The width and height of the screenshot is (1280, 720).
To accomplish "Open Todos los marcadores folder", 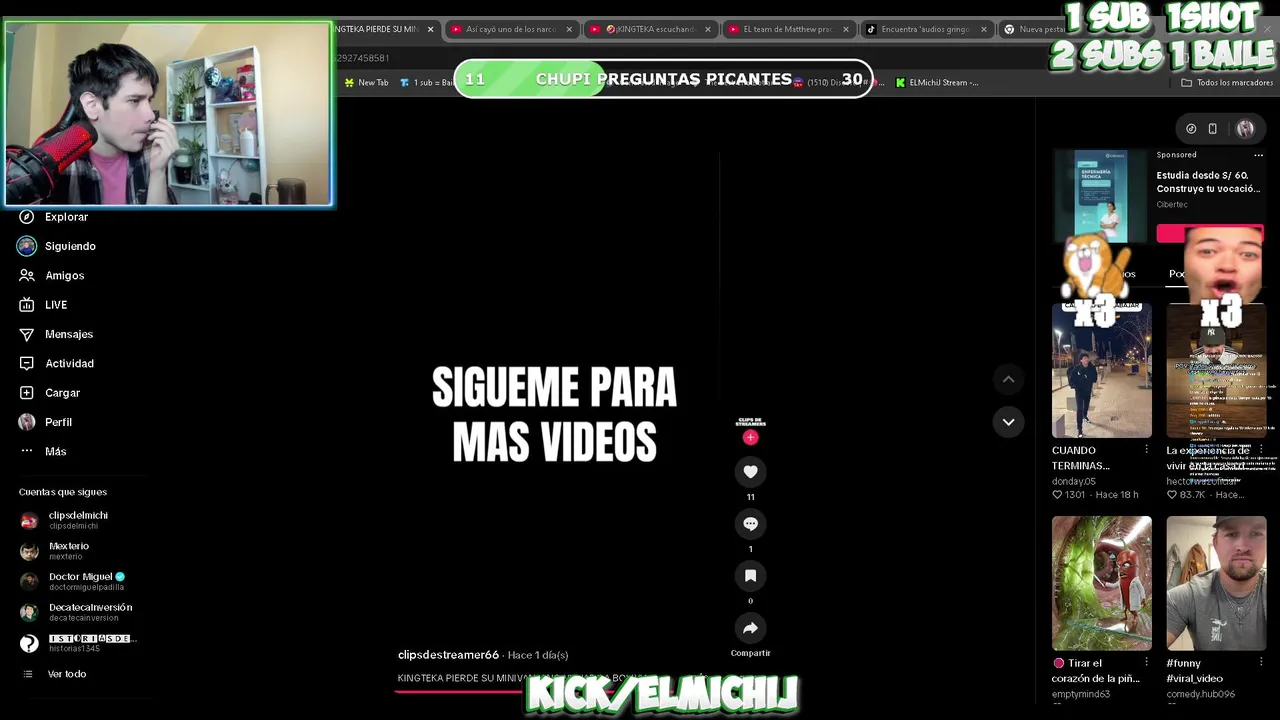I will point(1227,83).
